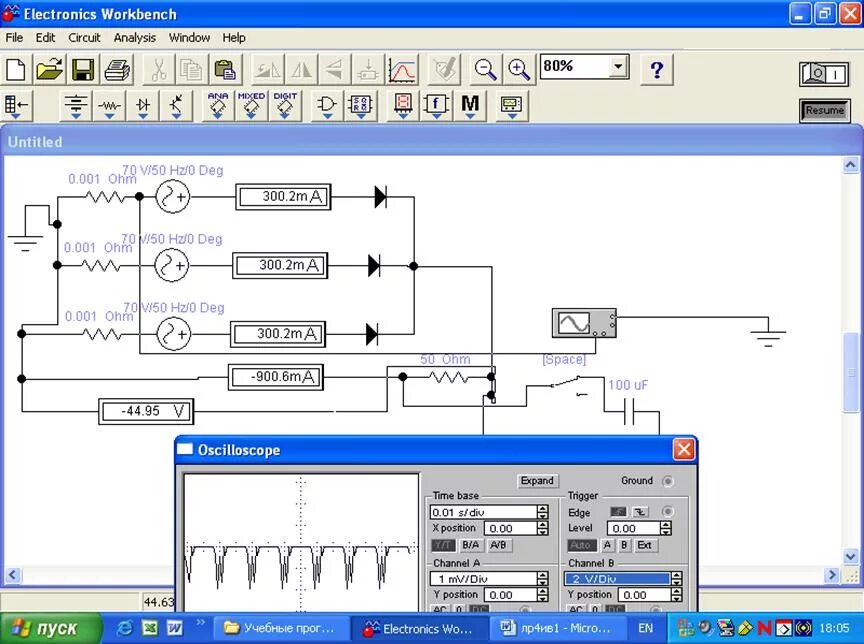Set trigger source to channel B
This screenshot has height=644, width=864.
624,545
